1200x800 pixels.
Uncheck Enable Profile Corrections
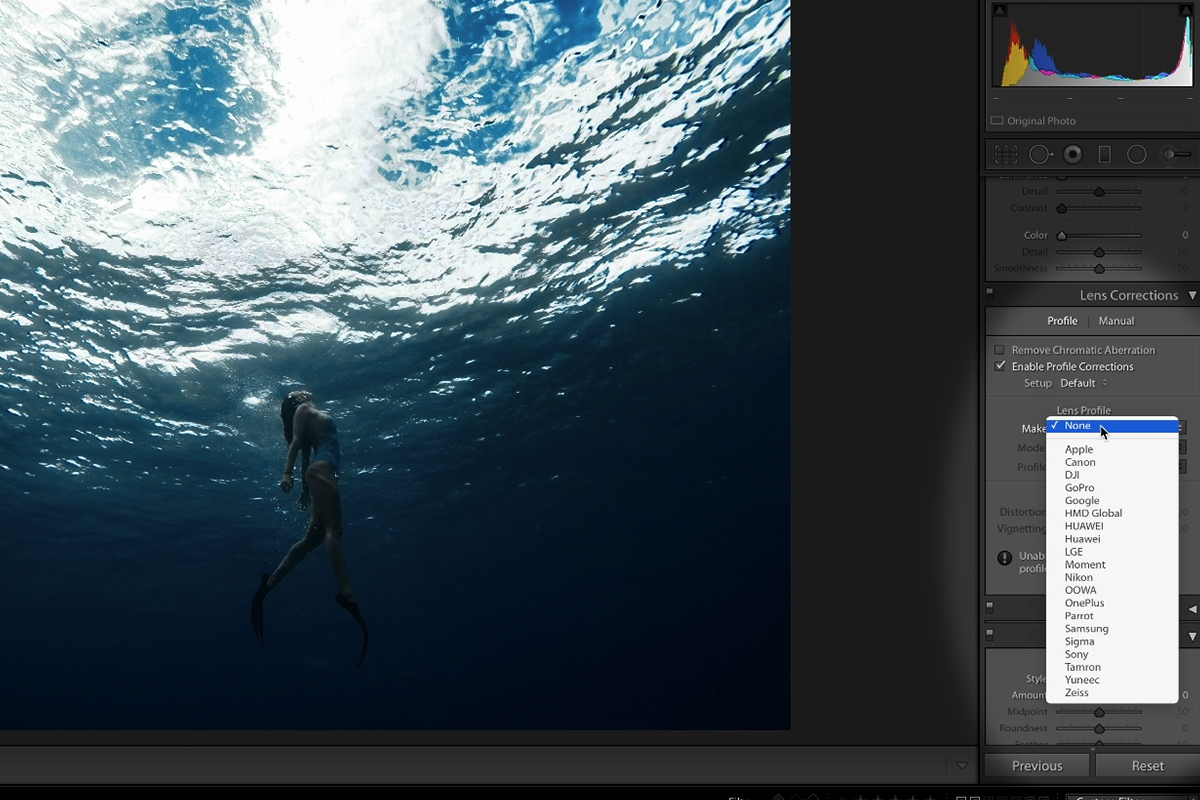coord(1000,367)
